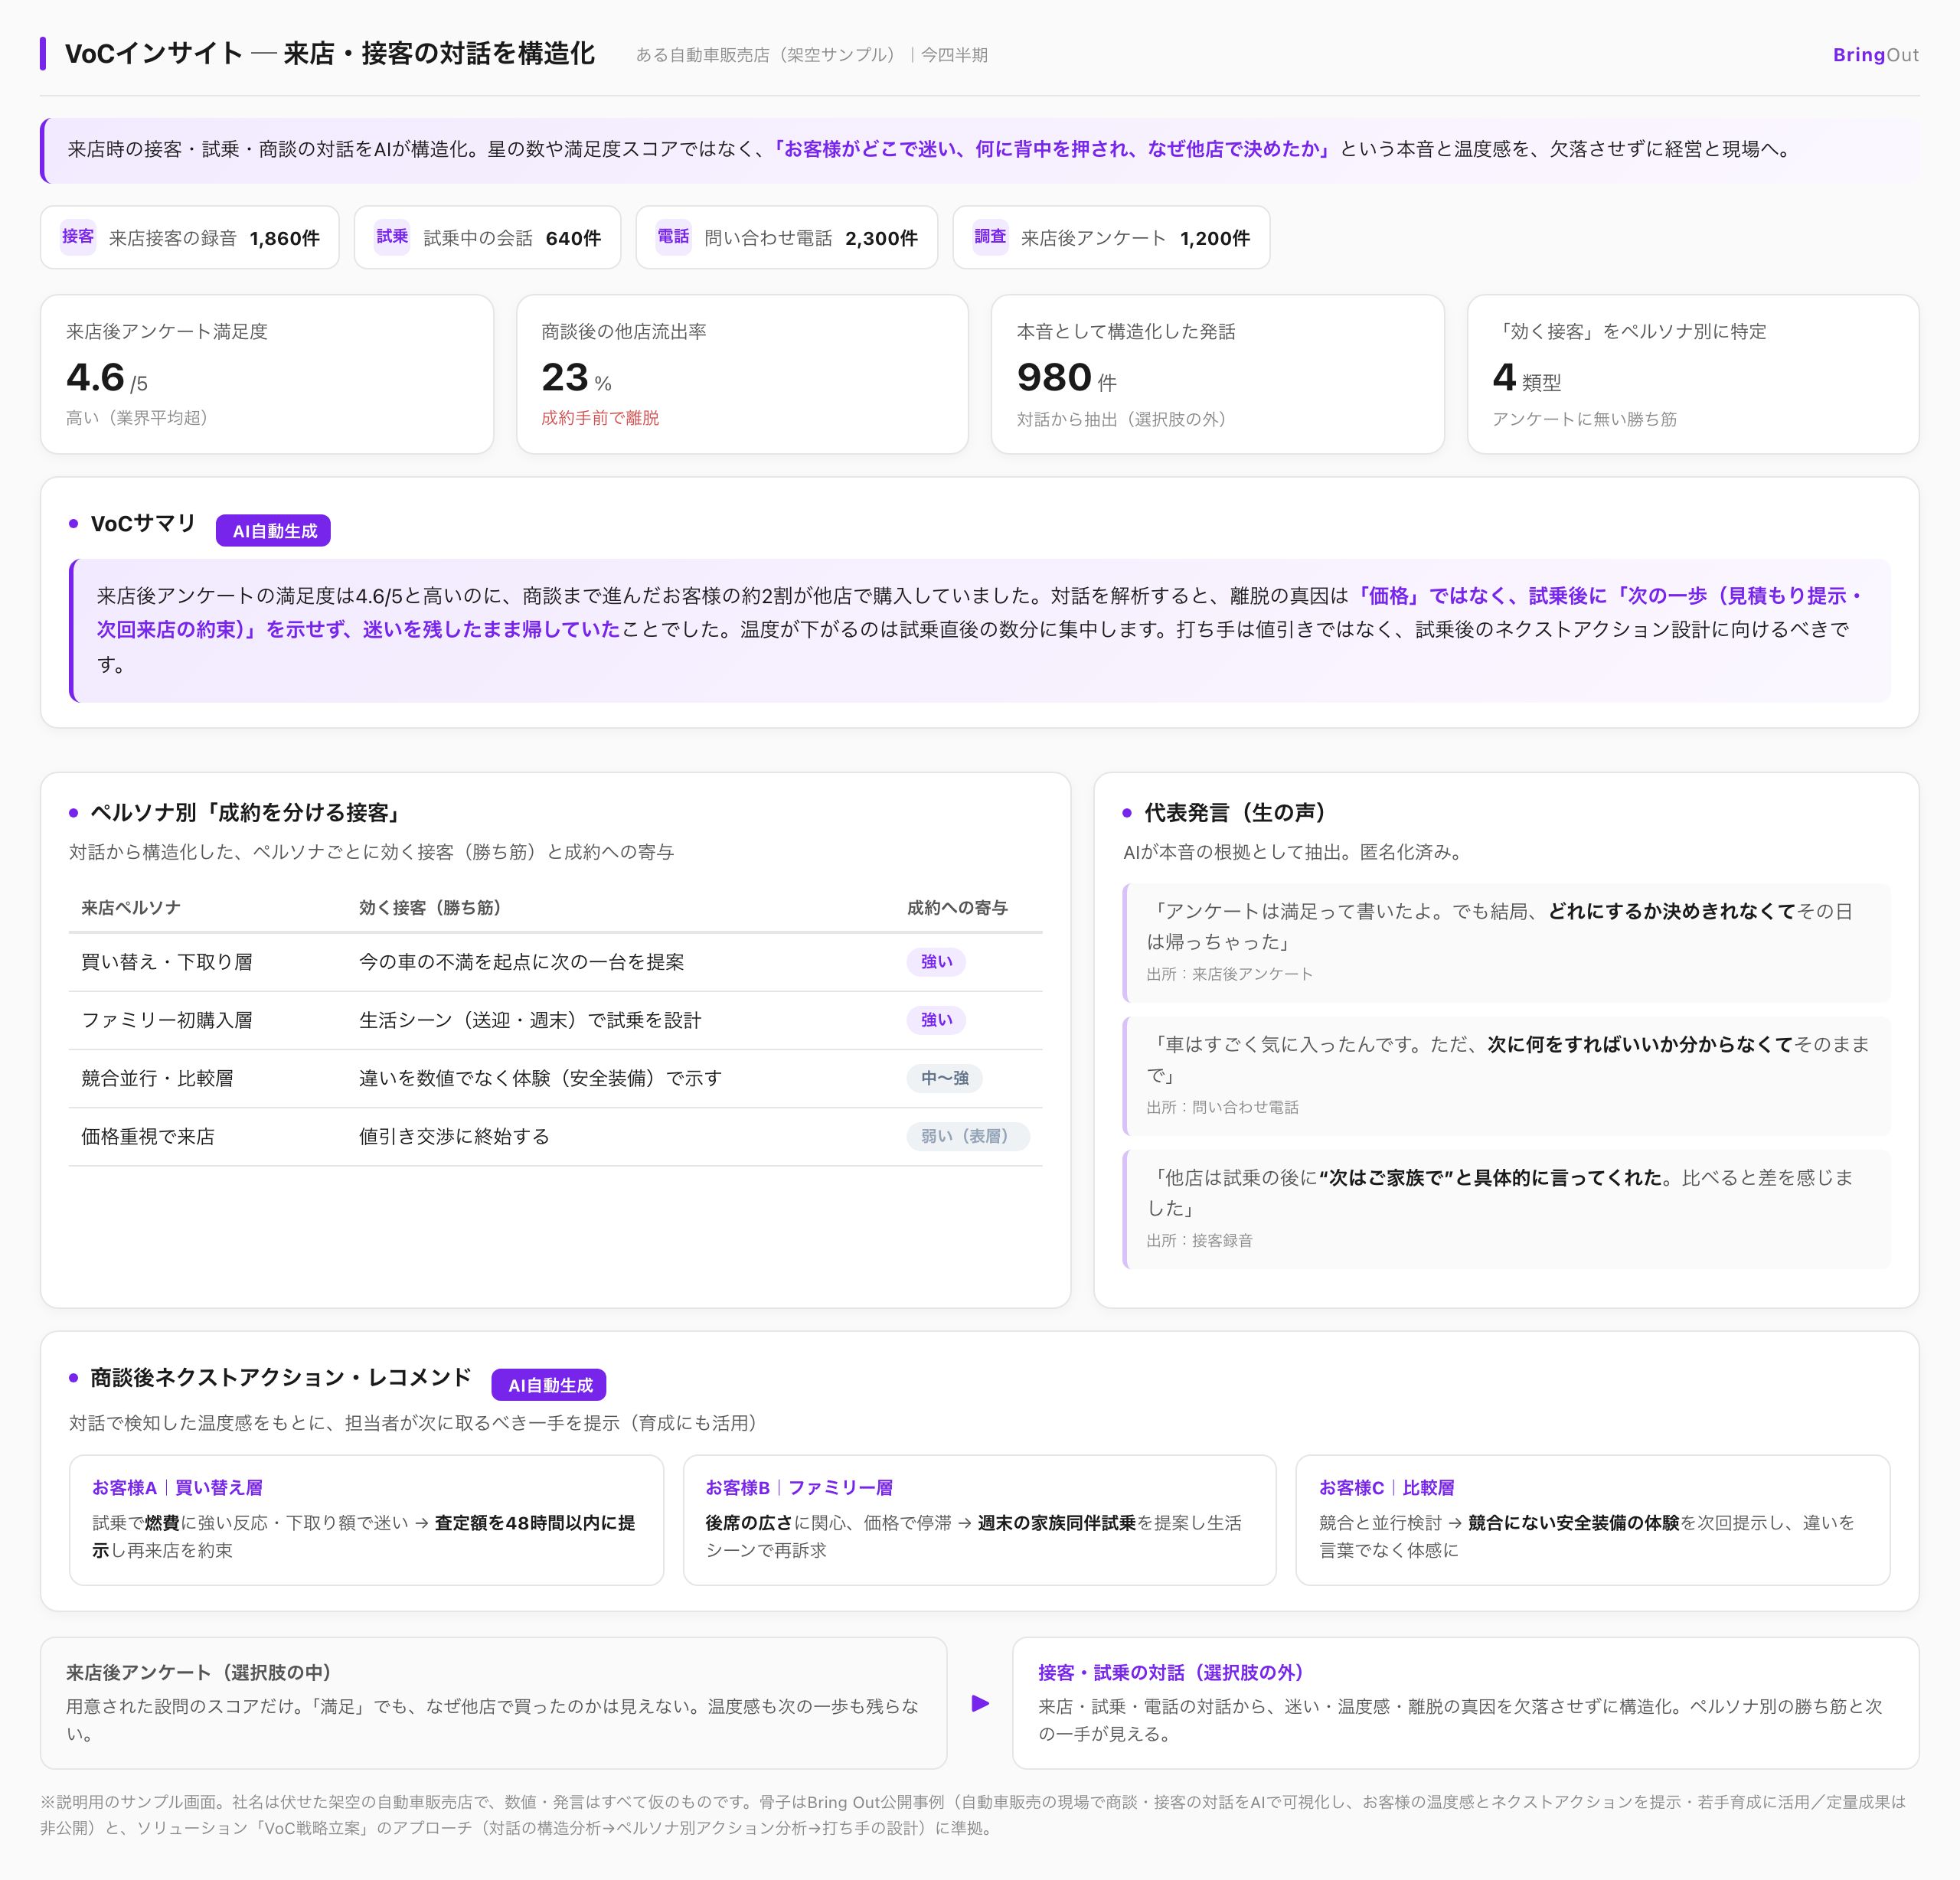Click the 買い替え・下取り層 table row label
Viewport: 1960px width, 1880px height.
pos(167,962)
